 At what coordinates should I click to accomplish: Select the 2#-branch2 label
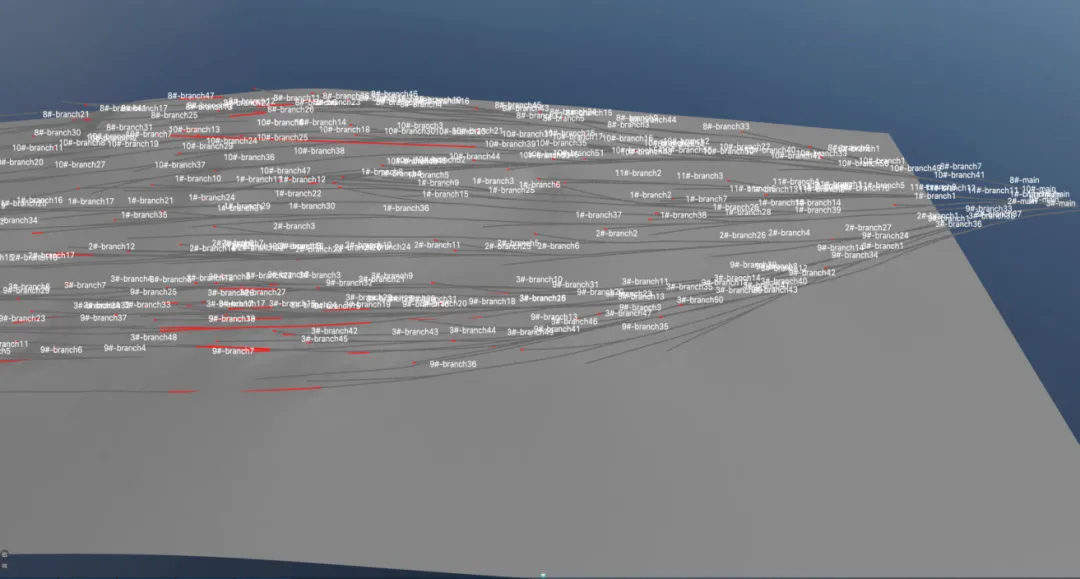(616, 233)
